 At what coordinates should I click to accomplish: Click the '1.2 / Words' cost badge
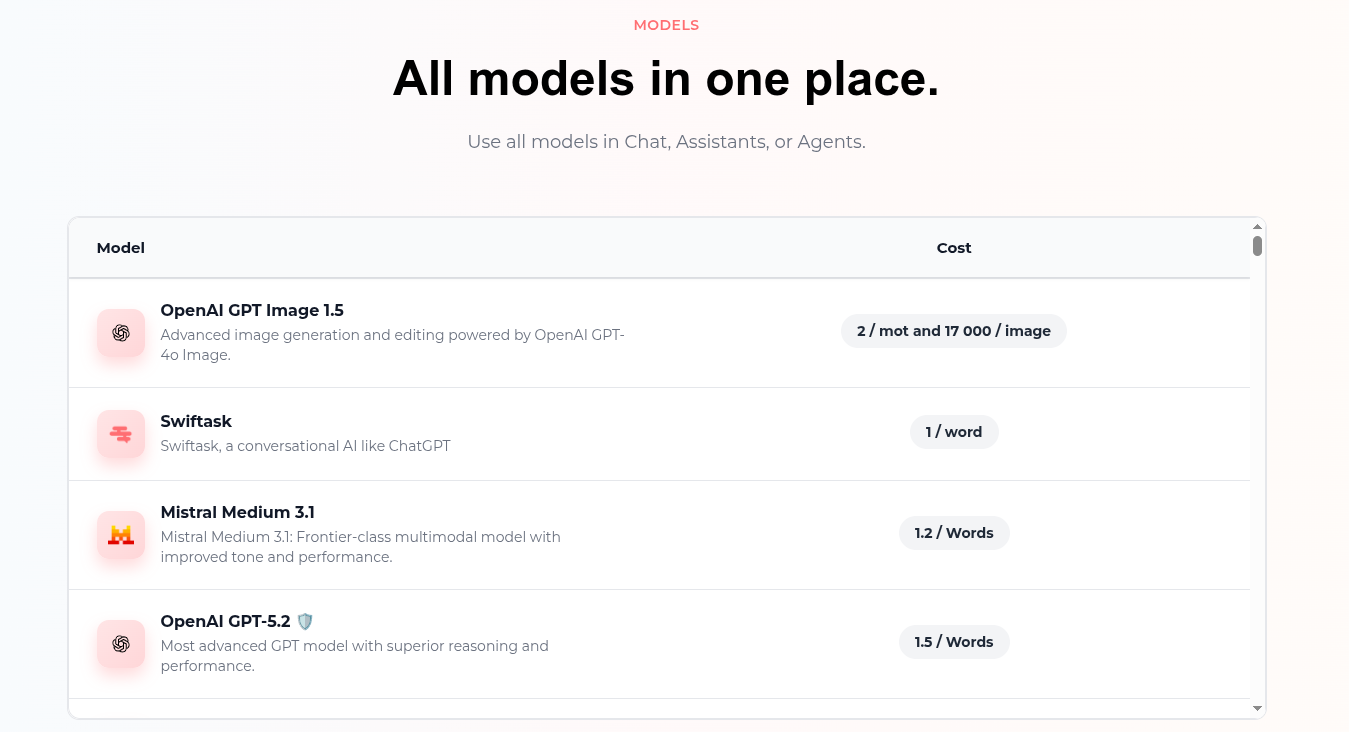(954, 533)
